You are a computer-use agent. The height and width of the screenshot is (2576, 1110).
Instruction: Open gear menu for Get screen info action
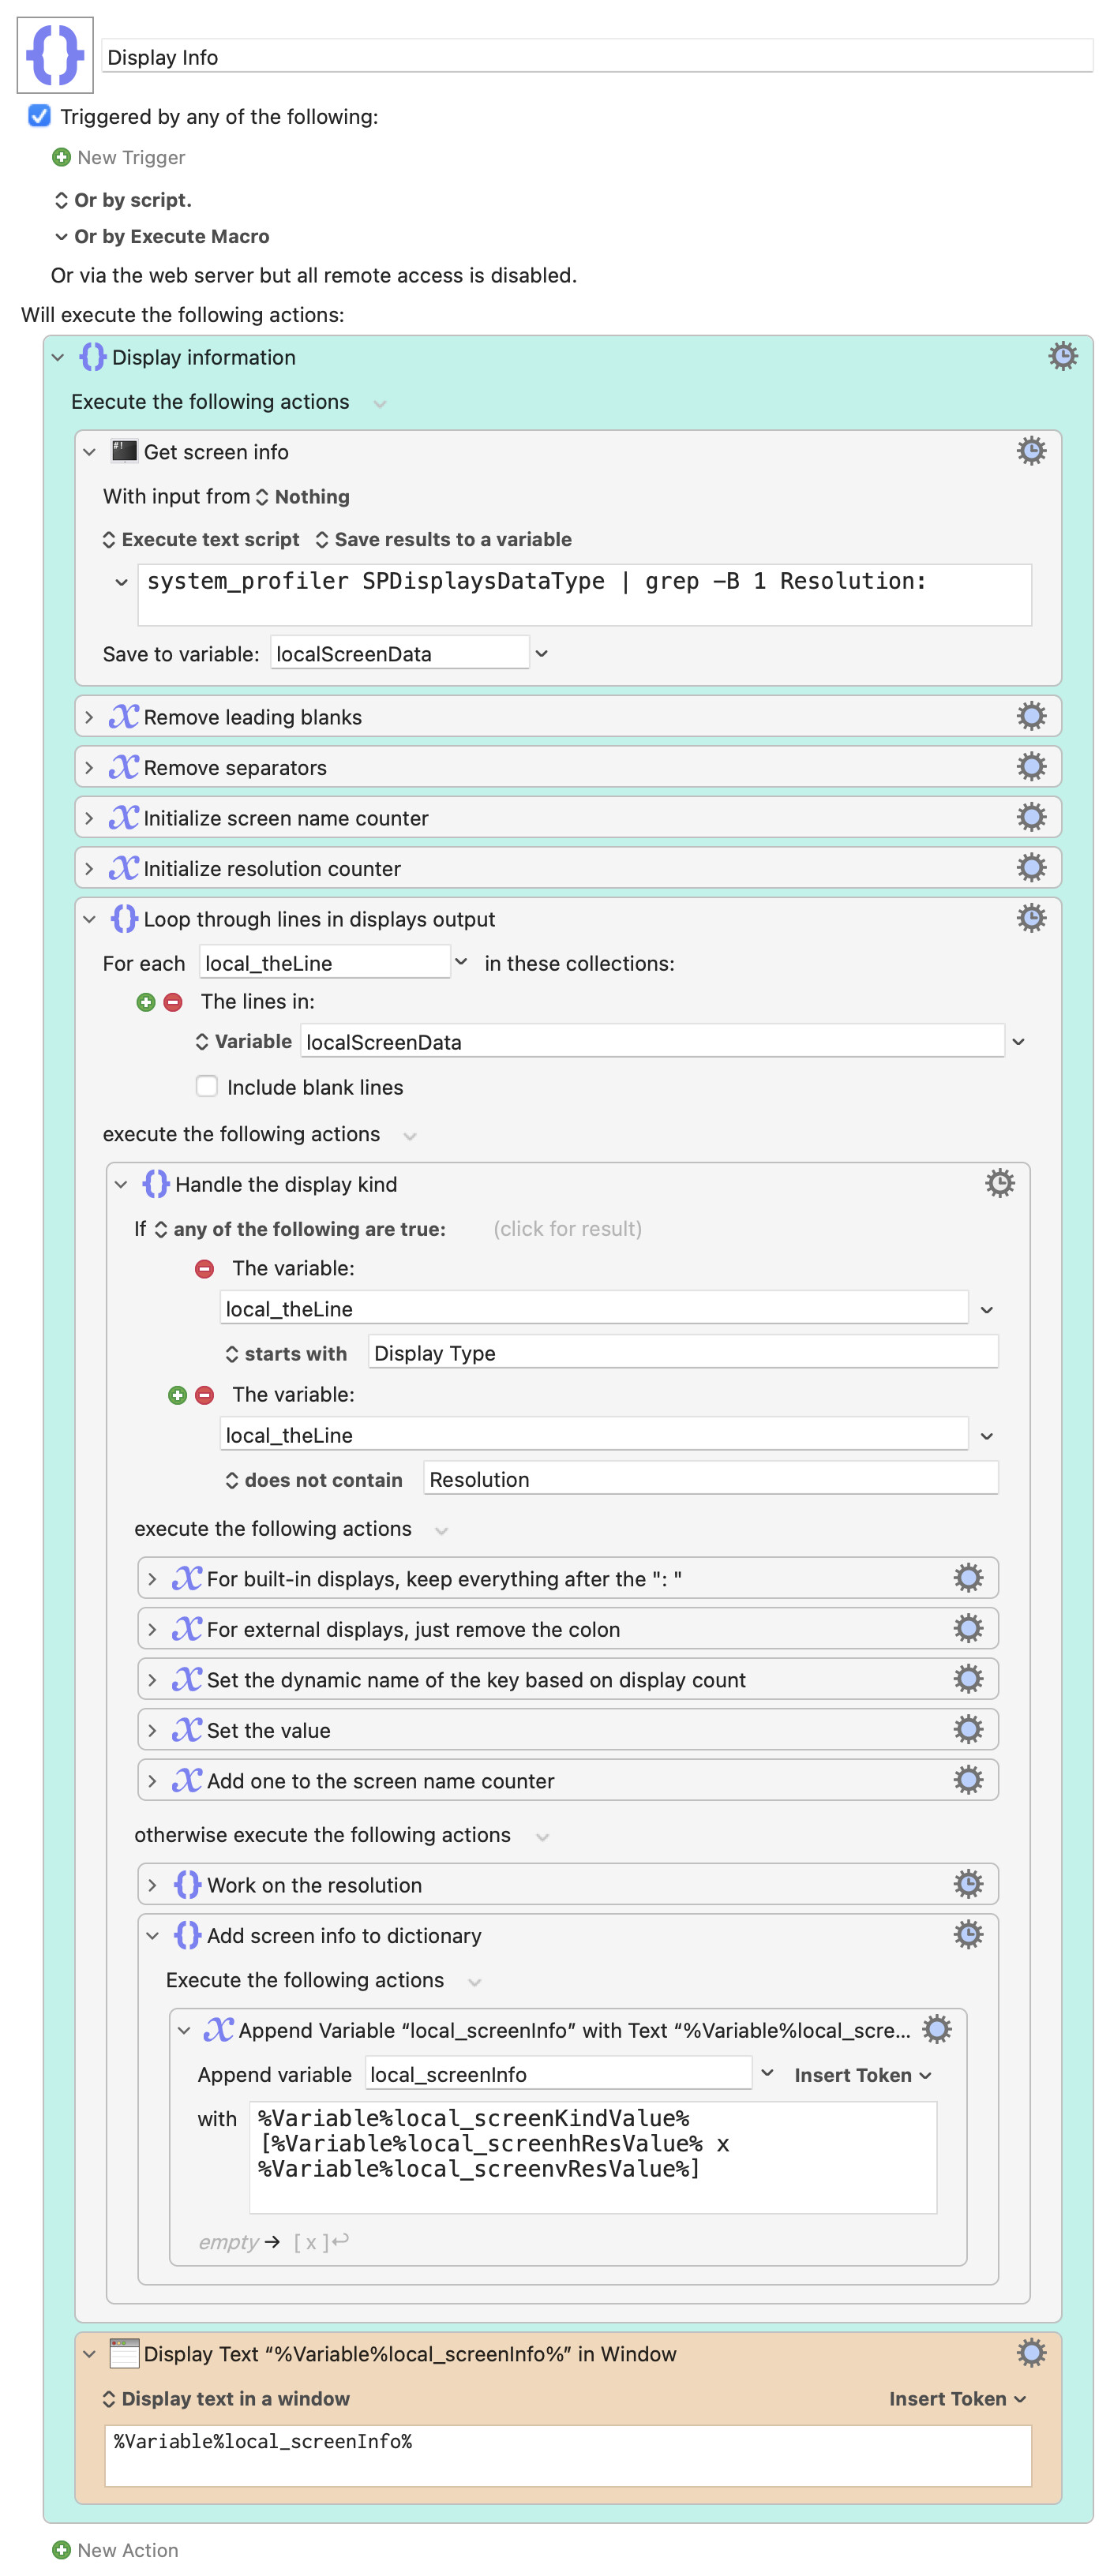pos(1030,451)
